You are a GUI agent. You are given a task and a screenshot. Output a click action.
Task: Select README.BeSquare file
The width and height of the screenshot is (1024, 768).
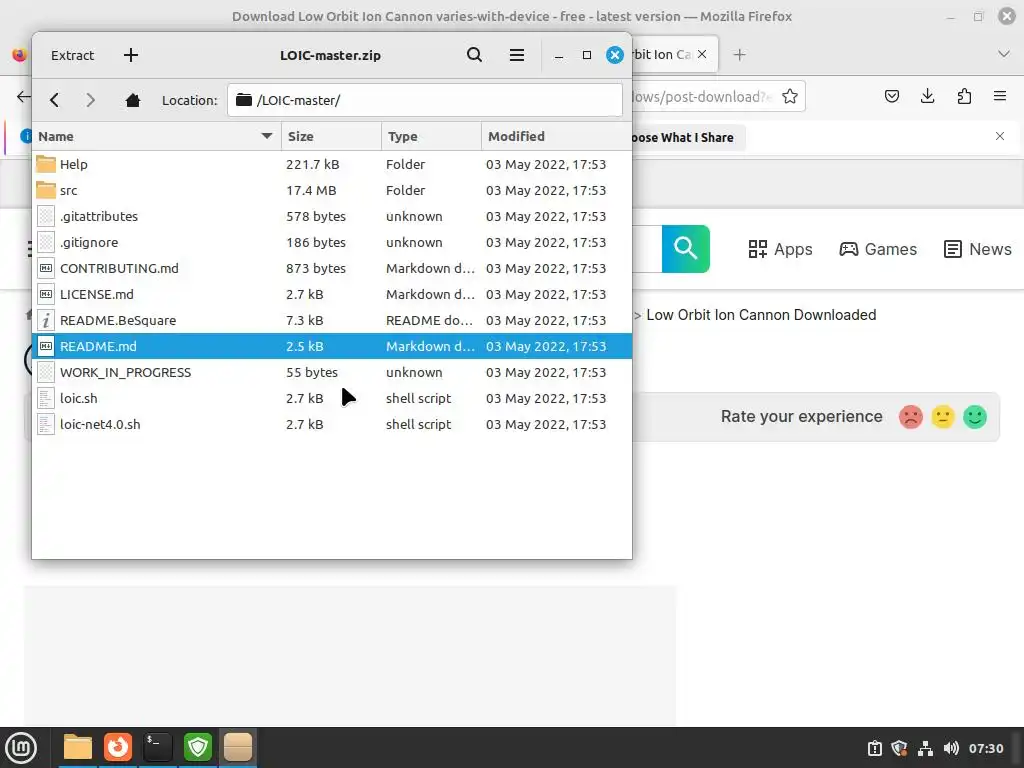click(332, 321)
